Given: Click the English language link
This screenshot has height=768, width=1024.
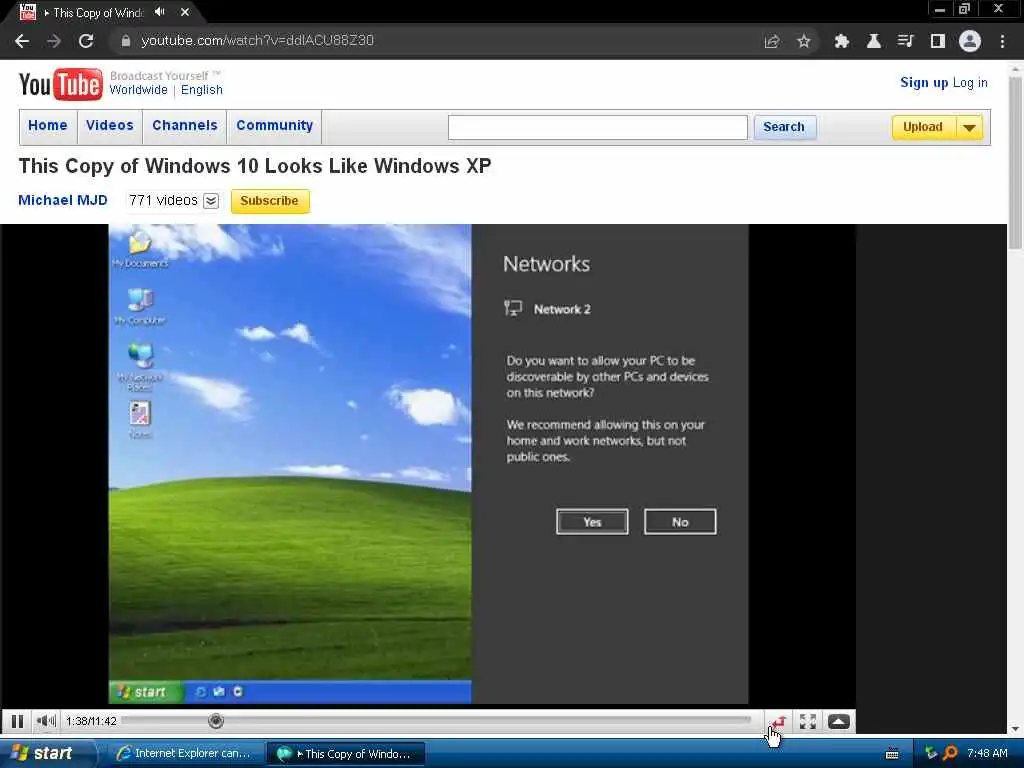Looking at the screenshot, I should tap(202, 89).
